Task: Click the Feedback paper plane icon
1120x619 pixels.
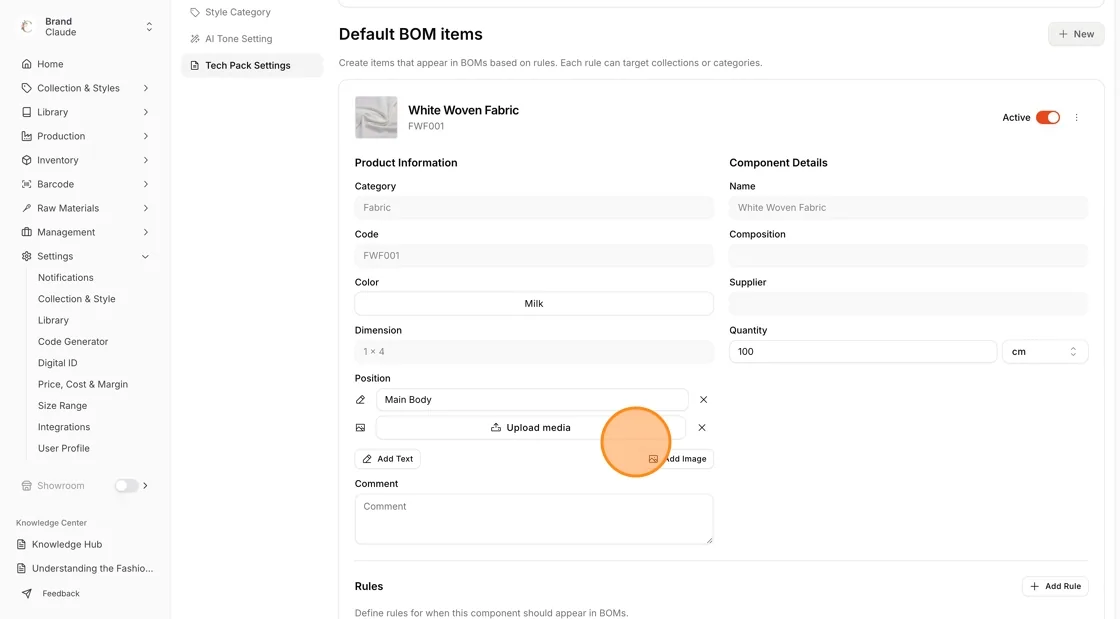Action: pos(26,593)
